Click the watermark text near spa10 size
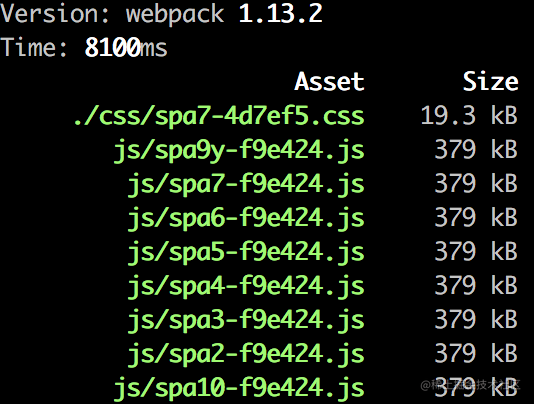The height and width of the screenshot is (404, 534). click(x=470, y=385)
